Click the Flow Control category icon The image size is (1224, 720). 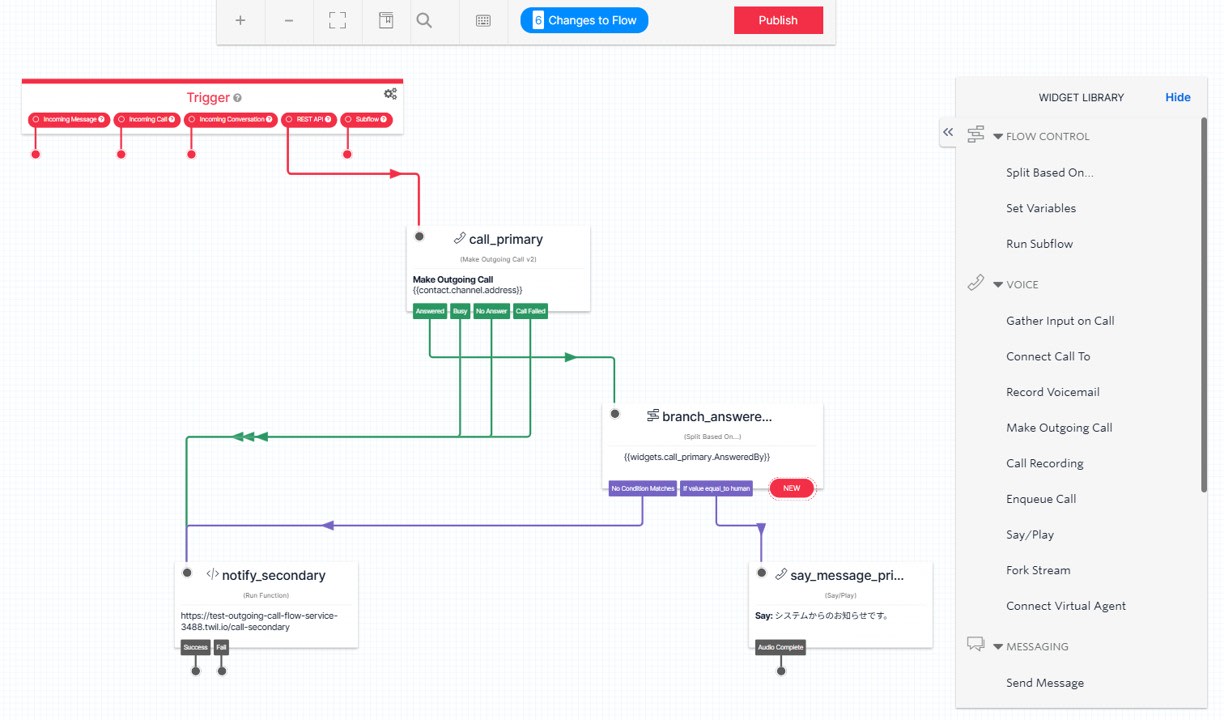click(976, 135)
